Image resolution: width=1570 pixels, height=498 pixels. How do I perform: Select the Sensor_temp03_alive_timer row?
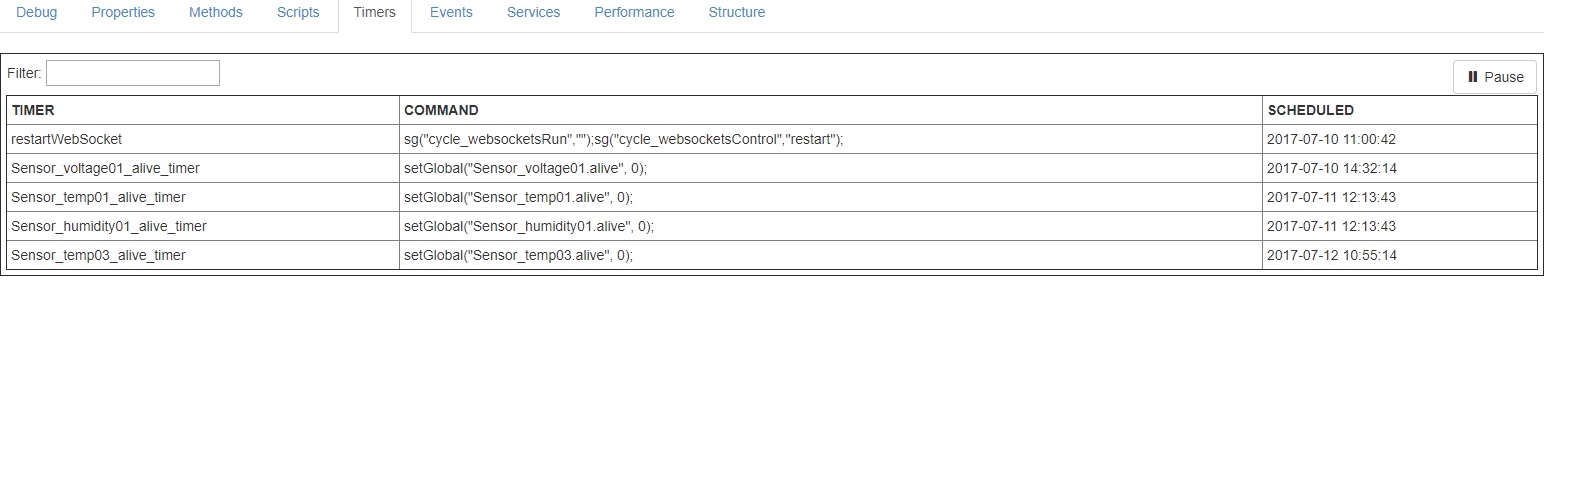tap(98, 255)
